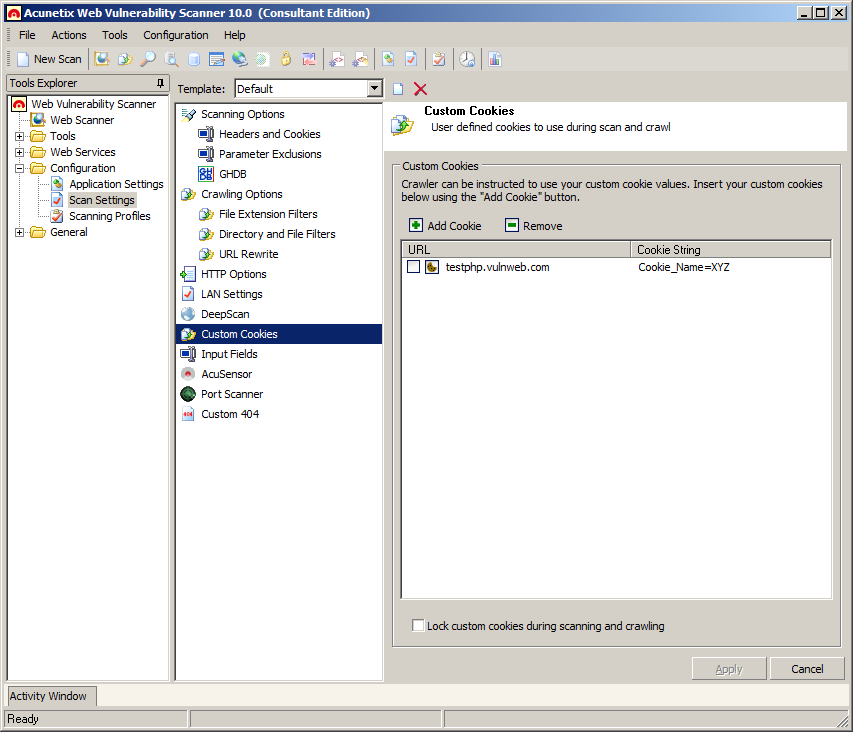
Task: Expand the Tools folder node
Action: [x=20, y=137]
